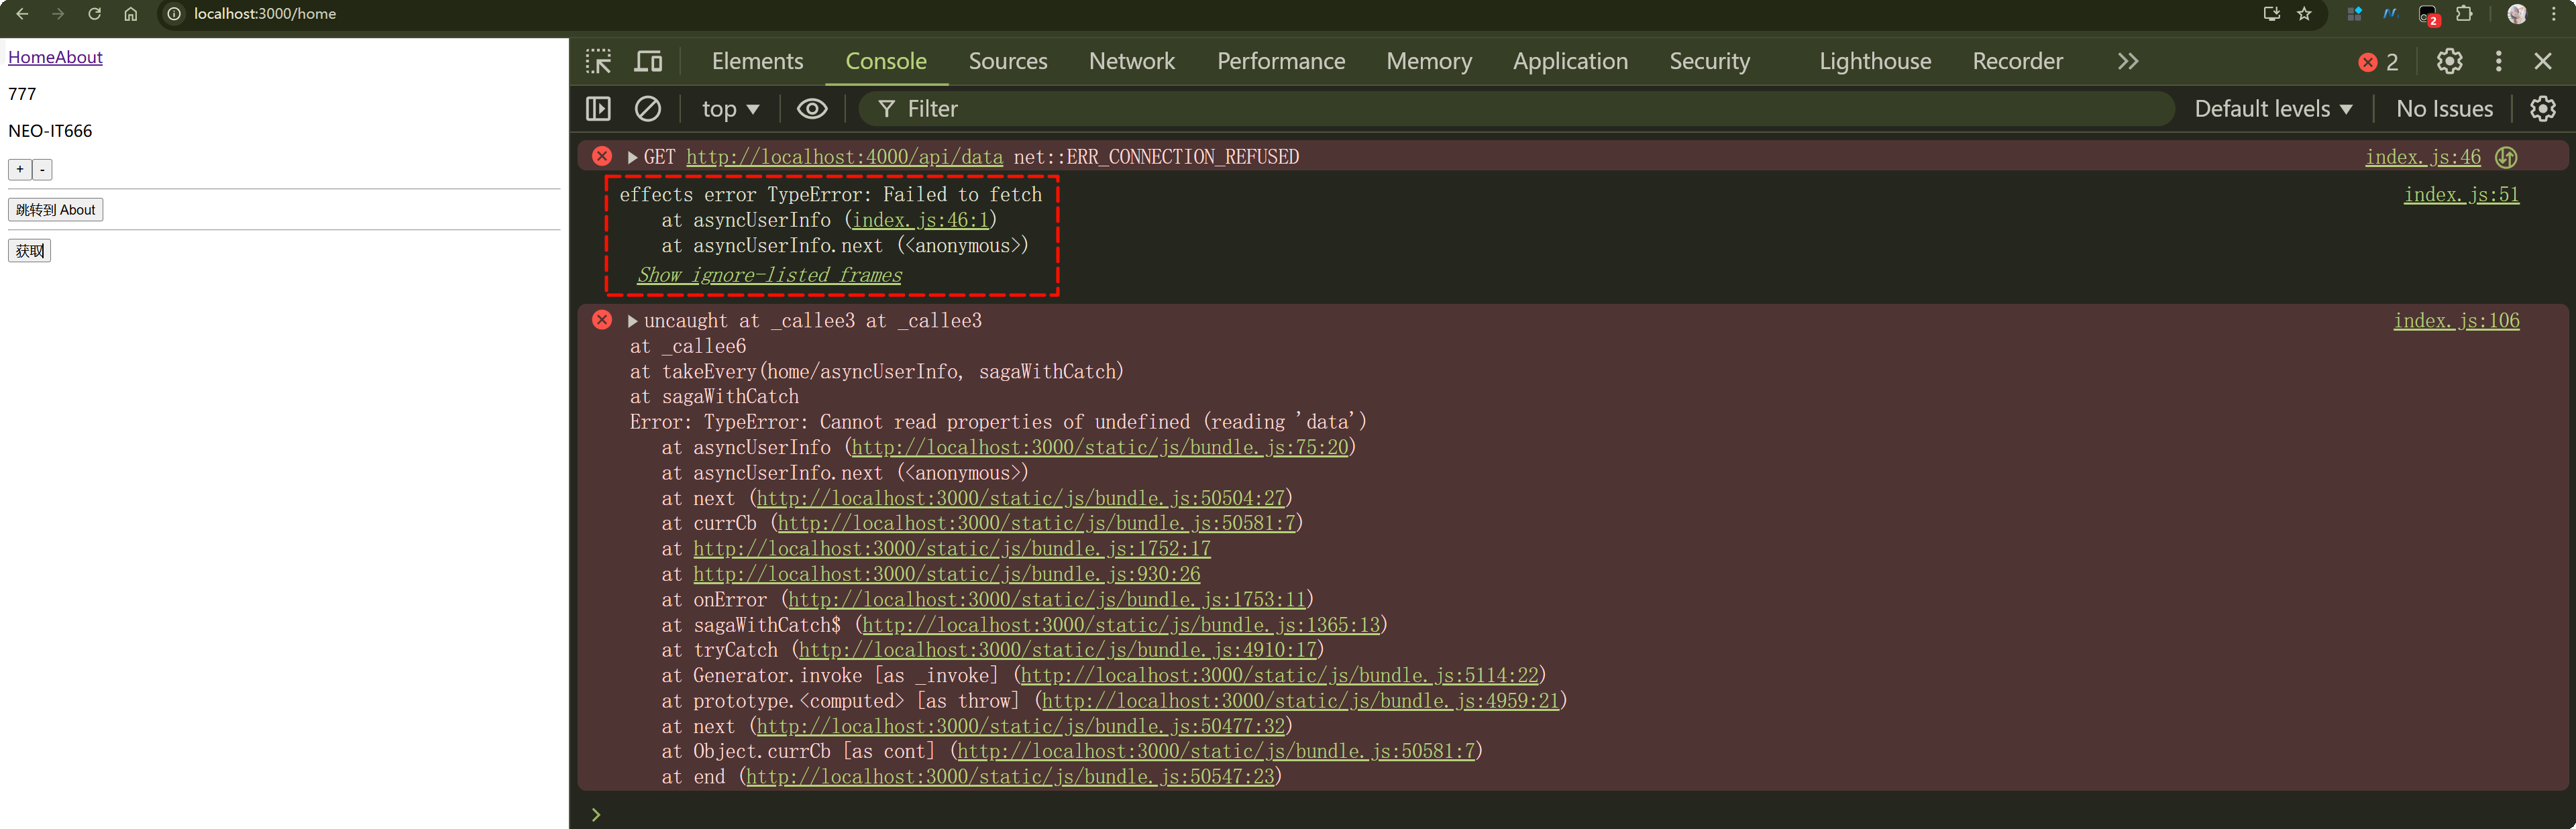The width and height of the screenshot is (2576, 829).
Task: Bookmark page with the star icon
Action: (2304, 14)
